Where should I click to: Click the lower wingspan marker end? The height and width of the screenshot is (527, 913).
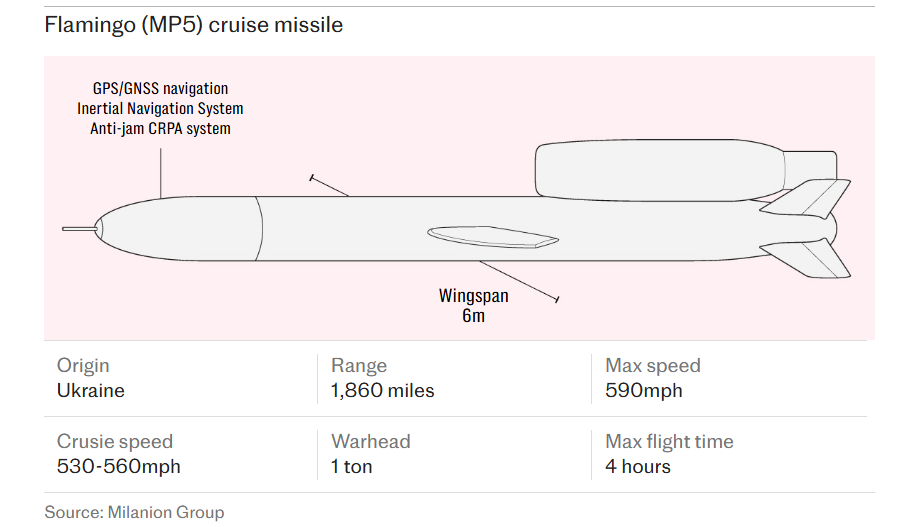[556, 299]
